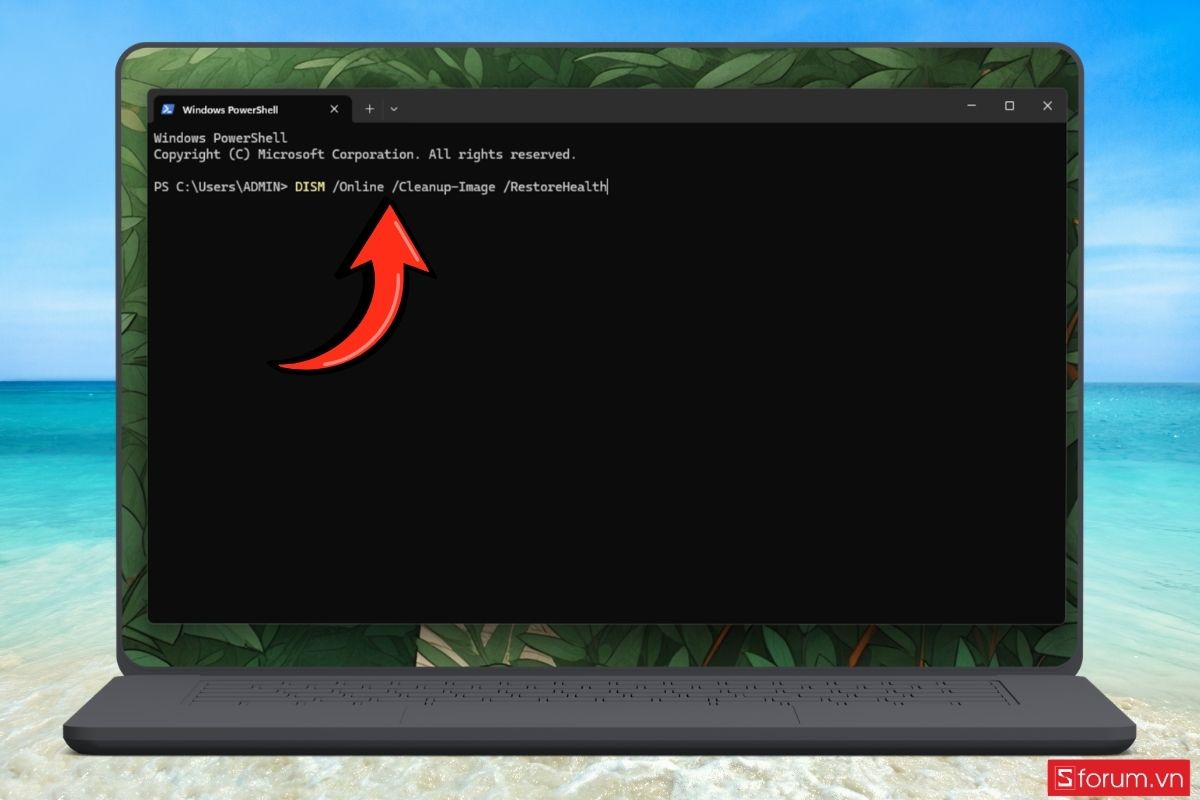This screenshot has height=800, width=1200.
Task: Click the /Online parameter text
Action: pos(359,187)
